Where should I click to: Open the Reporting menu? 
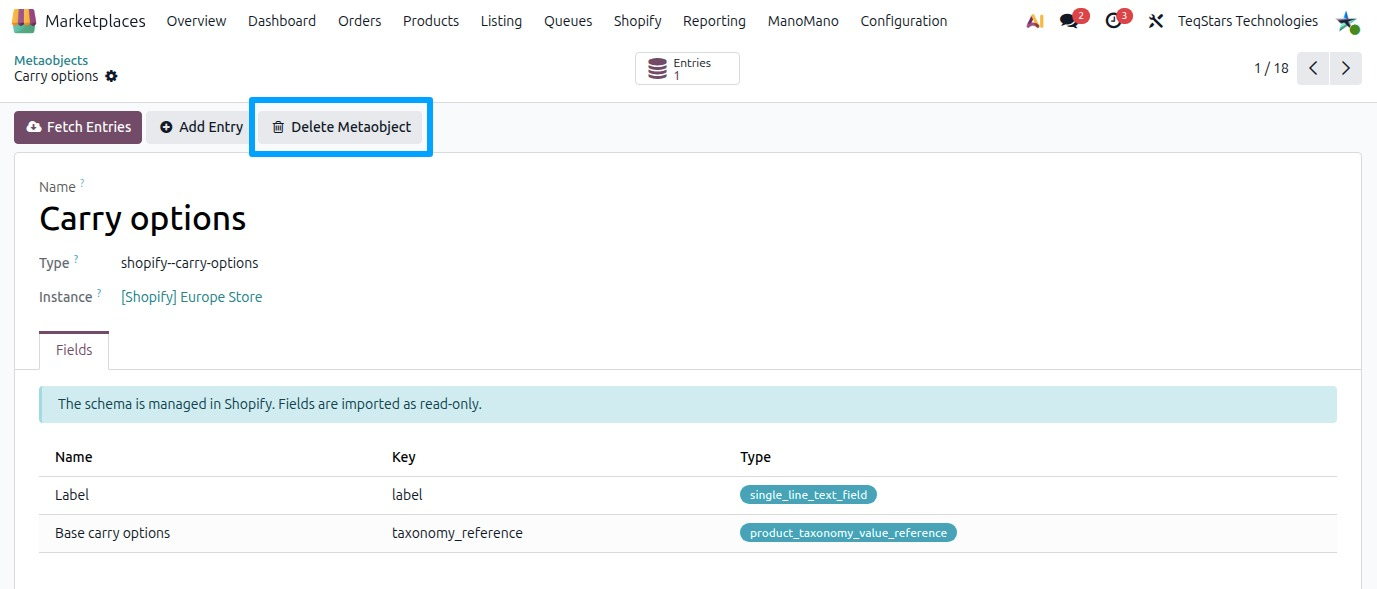pos(714,21)
